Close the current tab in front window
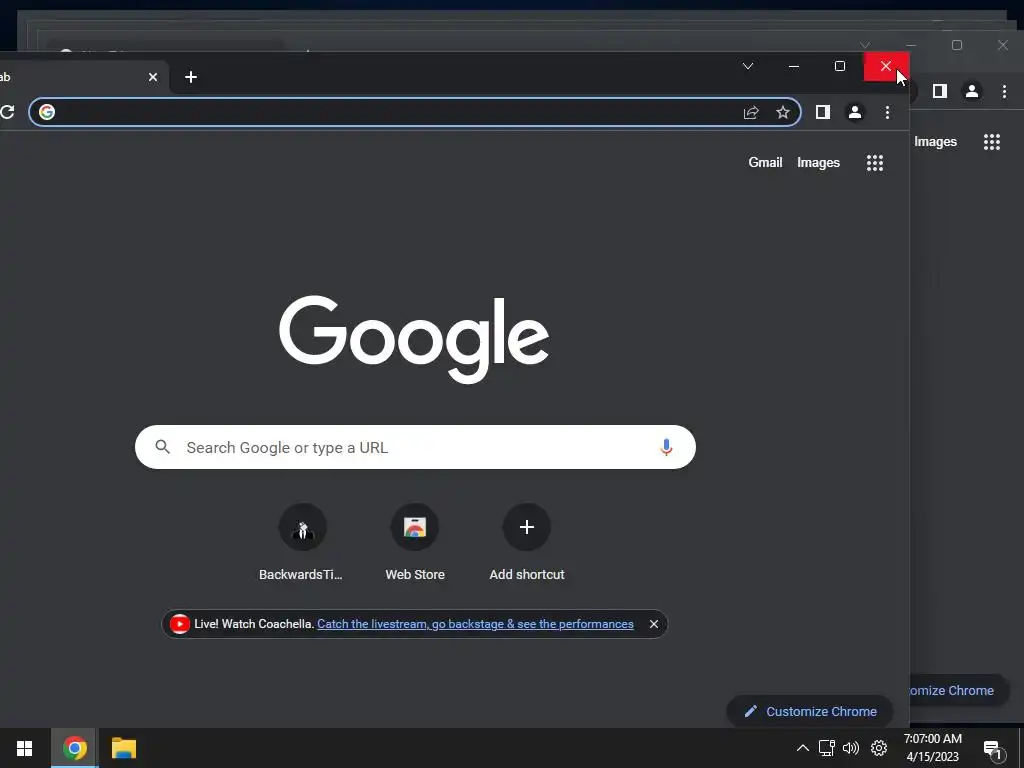Image resolution: width=1024 pixels, height=768 pixels. tap(153, 77)
